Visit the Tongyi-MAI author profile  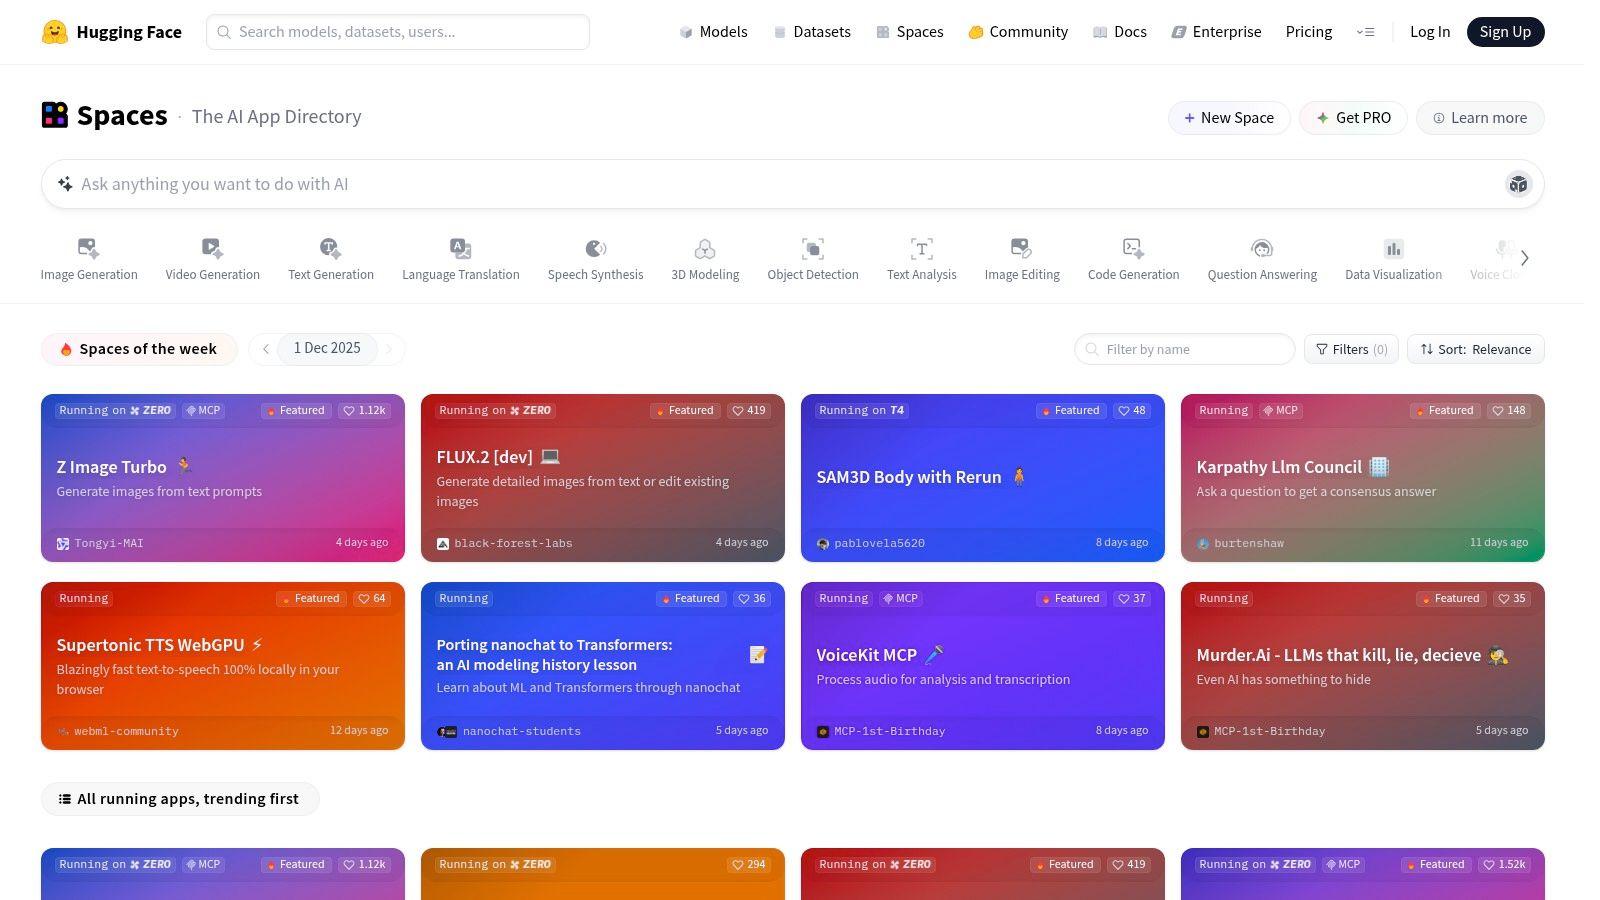click(x=100, y=543)
